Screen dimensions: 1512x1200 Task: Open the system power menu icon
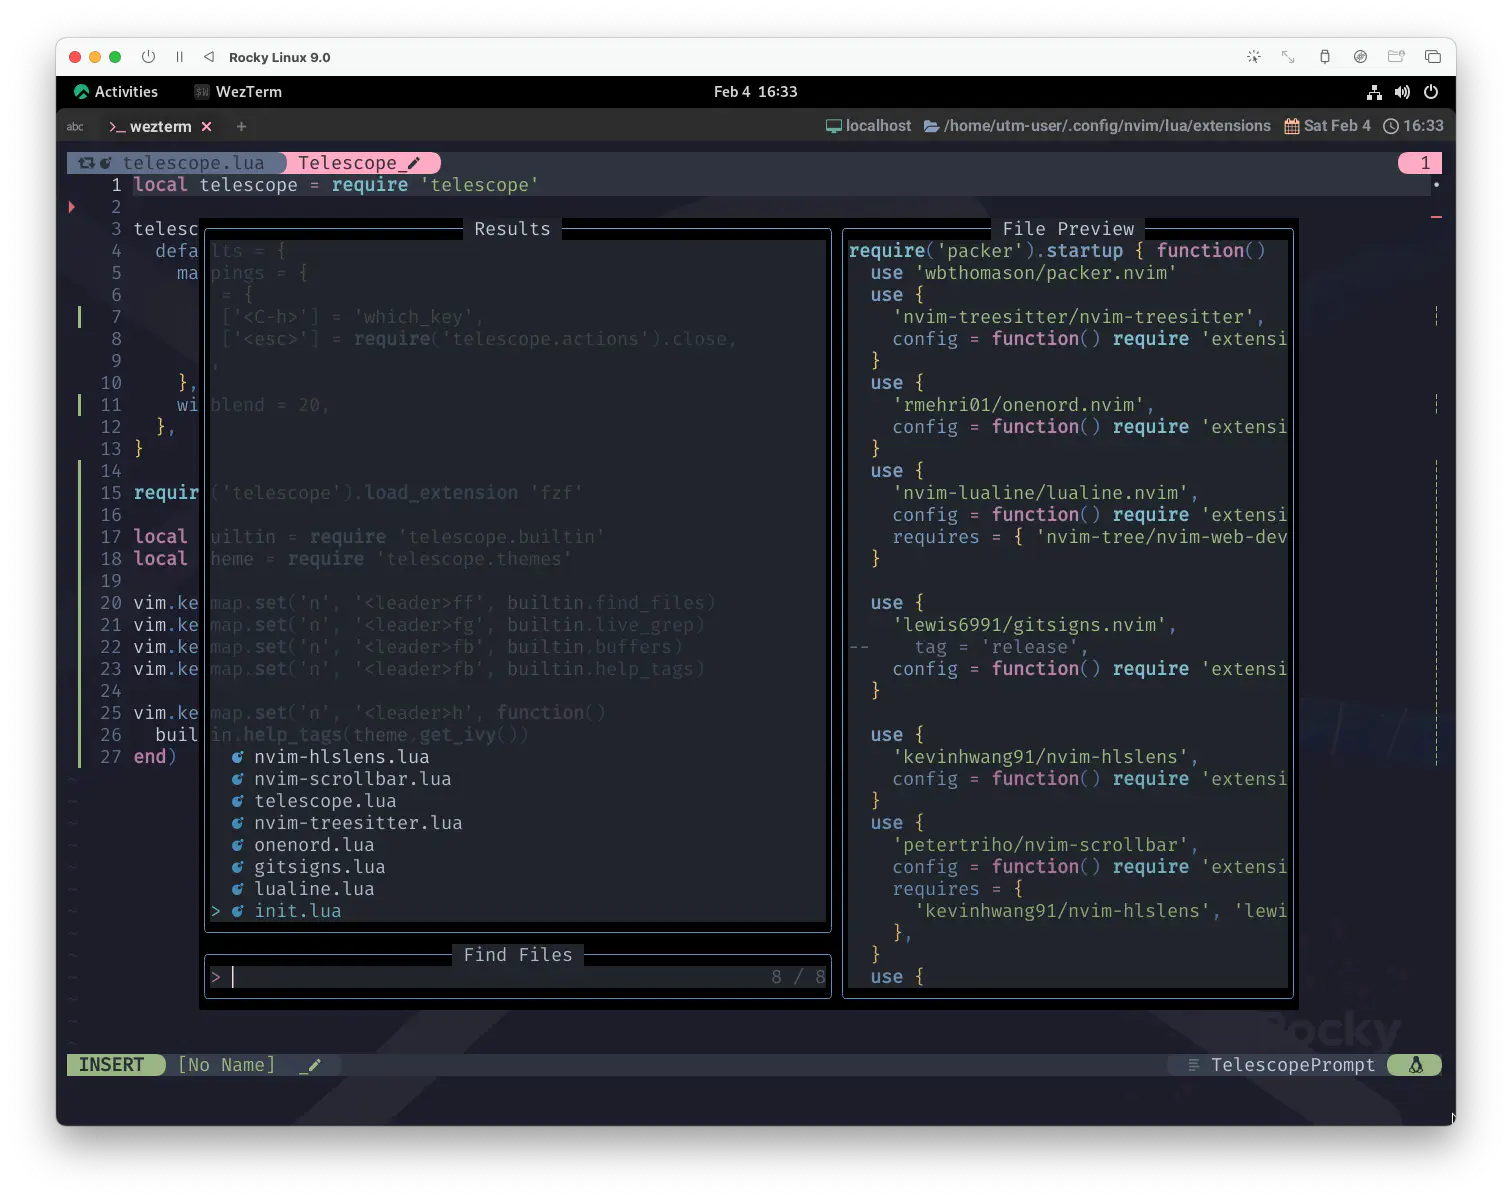[x=1431, y=92]
